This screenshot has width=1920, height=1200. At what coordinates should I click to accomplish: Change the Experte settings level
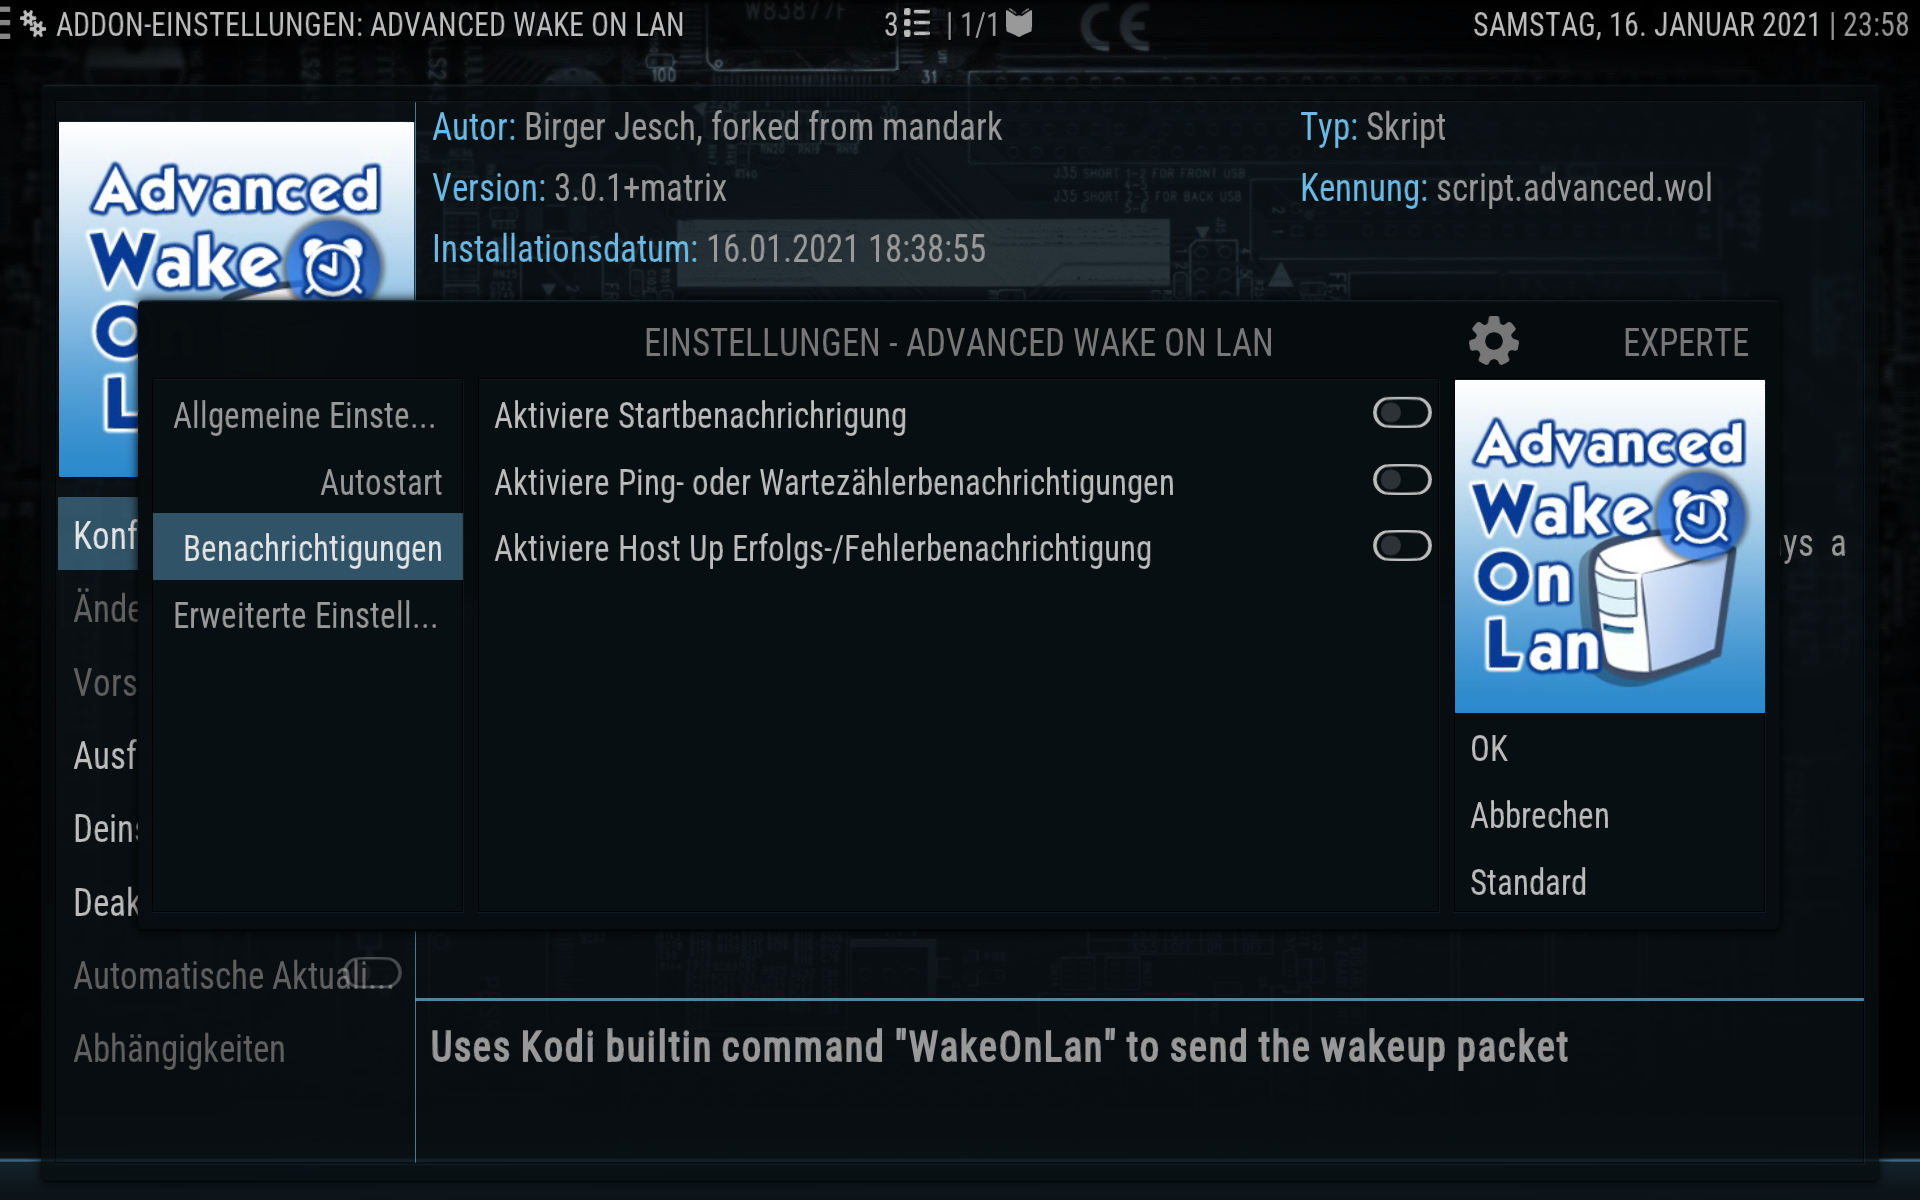(1685, 343)
